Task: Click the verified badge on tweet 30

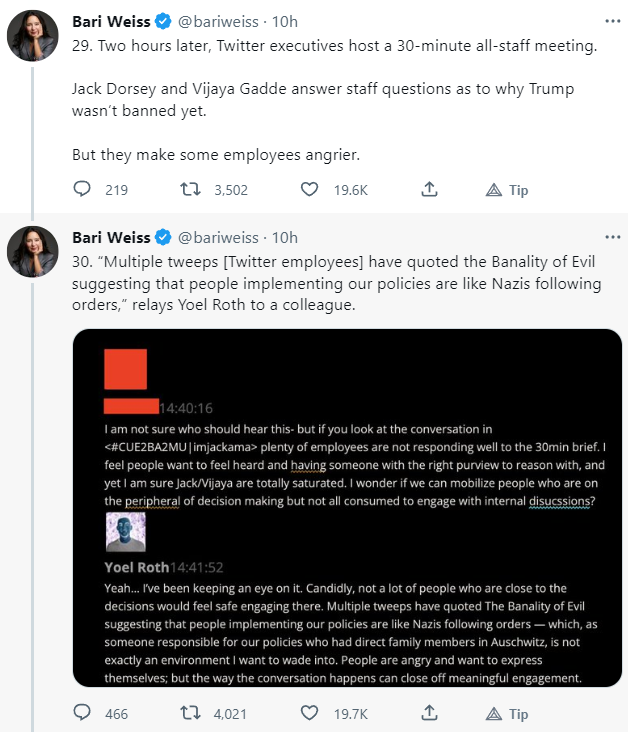Action: (x=163, y=237)
